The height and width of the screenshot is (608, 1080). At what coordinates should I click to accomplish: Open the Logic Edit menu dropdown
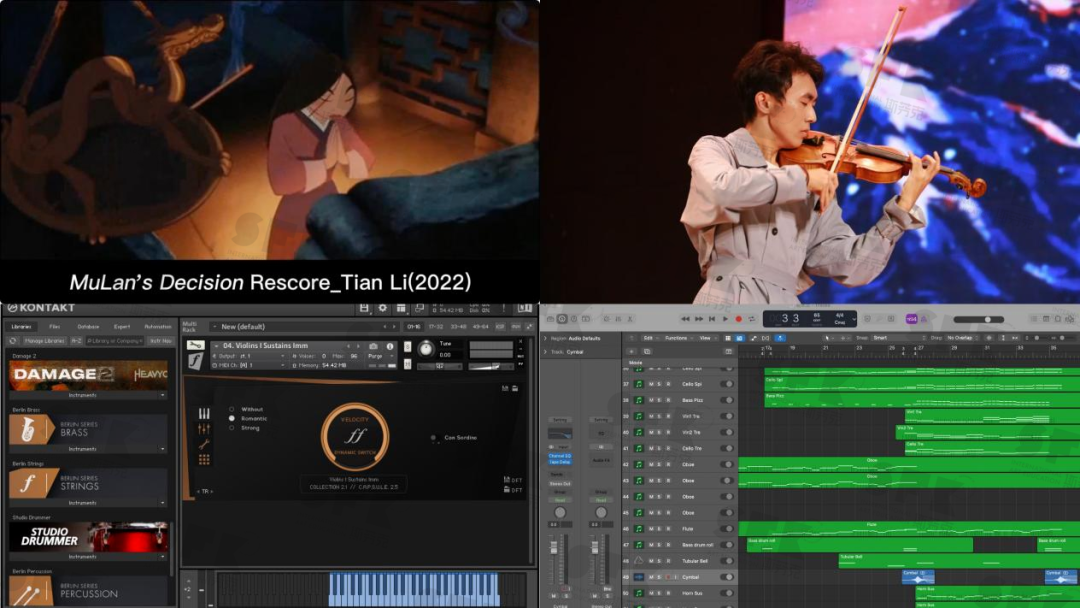pyautogui.click(x=650, y=338)
